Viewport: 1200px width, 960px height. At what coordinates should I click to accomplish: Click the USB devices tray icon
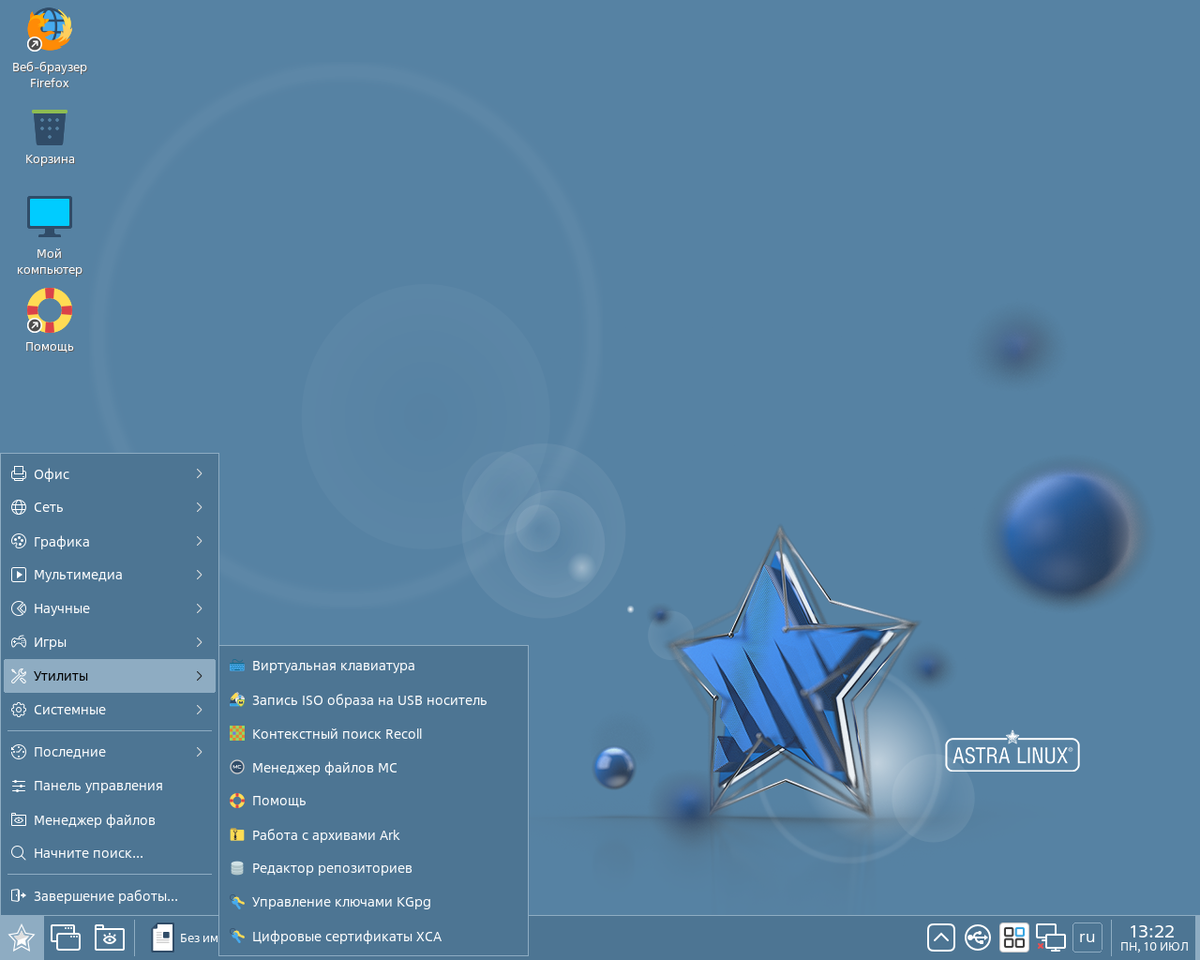(x=977, y=938)
